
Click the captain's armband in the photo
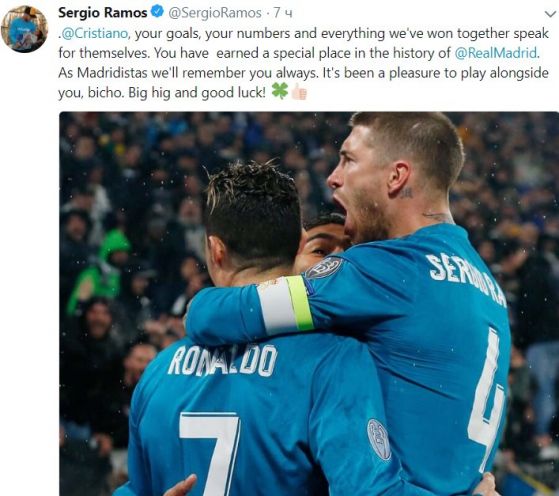point(286,304)
